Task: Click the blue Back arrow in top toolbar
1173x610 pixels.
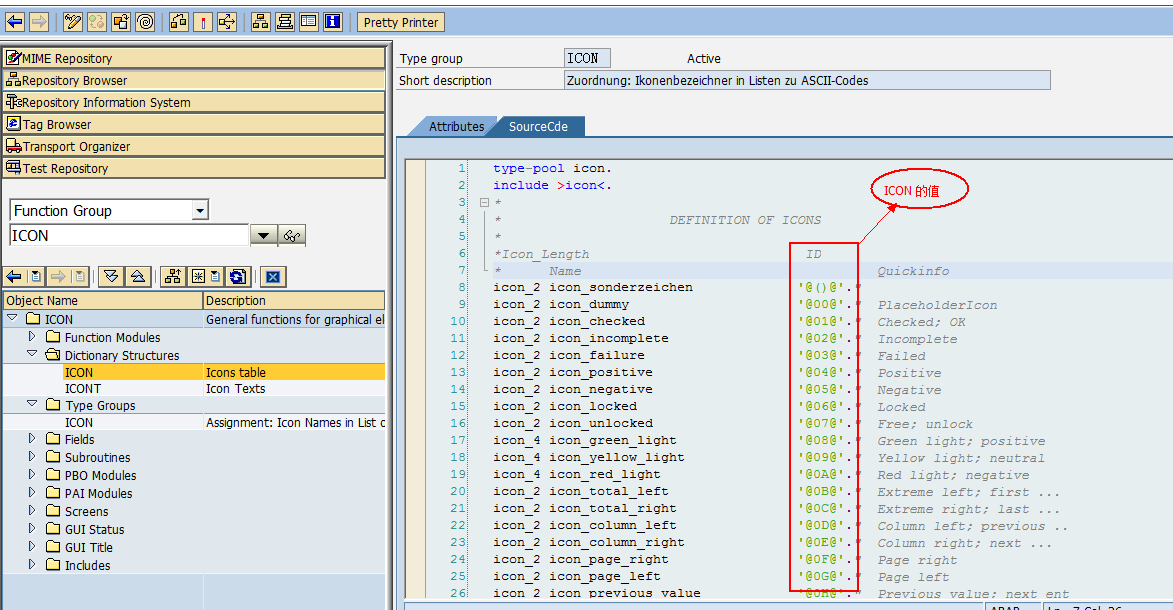Action: point(15,22)
